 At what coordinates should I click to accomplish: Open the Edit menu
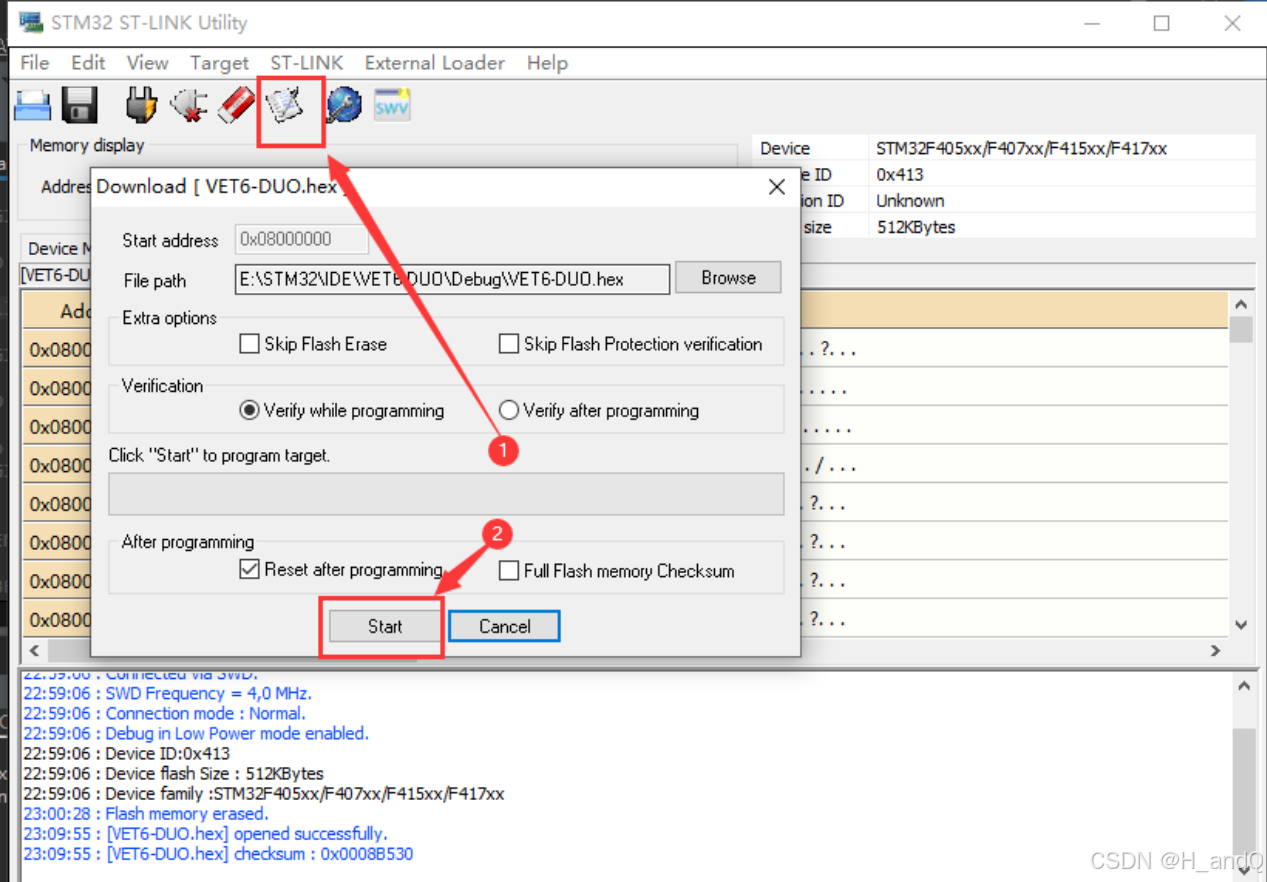88,62
